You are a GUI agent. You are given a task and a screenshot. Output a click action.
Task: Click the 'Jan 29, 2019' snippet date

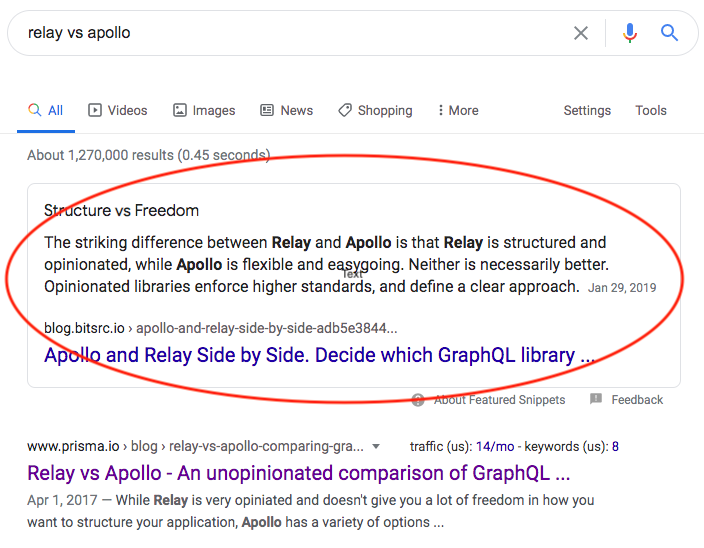[x=622, y=288]
